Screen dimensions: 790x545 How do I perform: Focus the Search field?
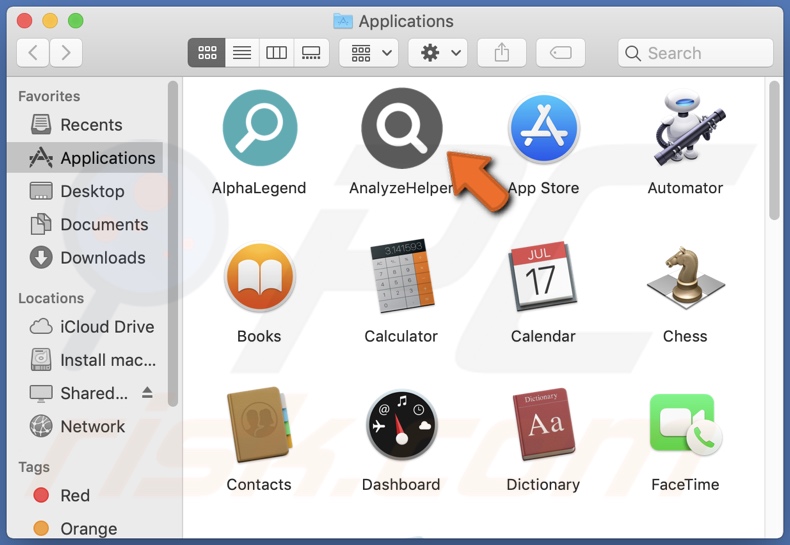[x=695, y=53]
